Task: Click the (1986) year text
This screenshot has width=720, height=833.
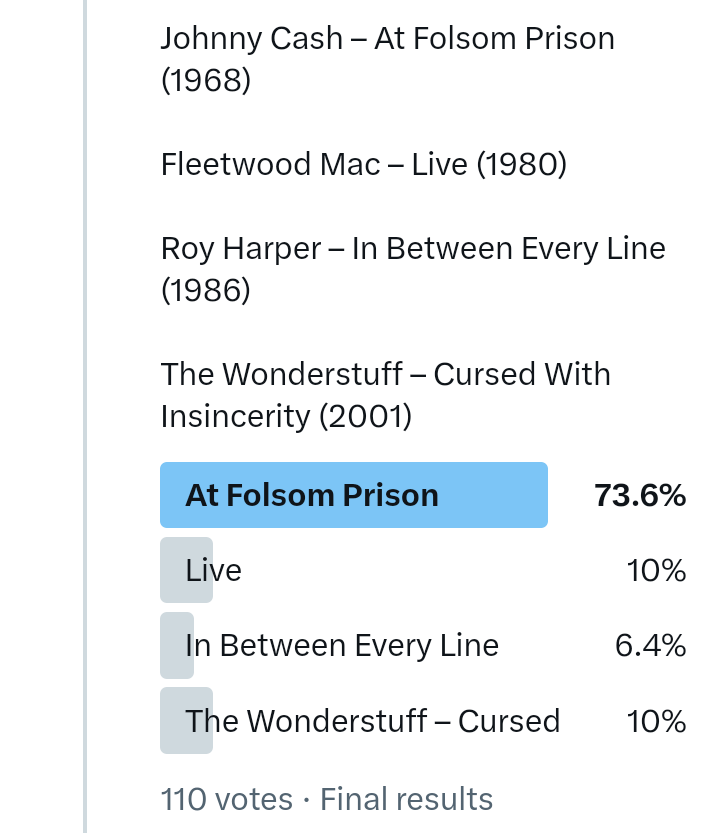Action: (205, 291)
